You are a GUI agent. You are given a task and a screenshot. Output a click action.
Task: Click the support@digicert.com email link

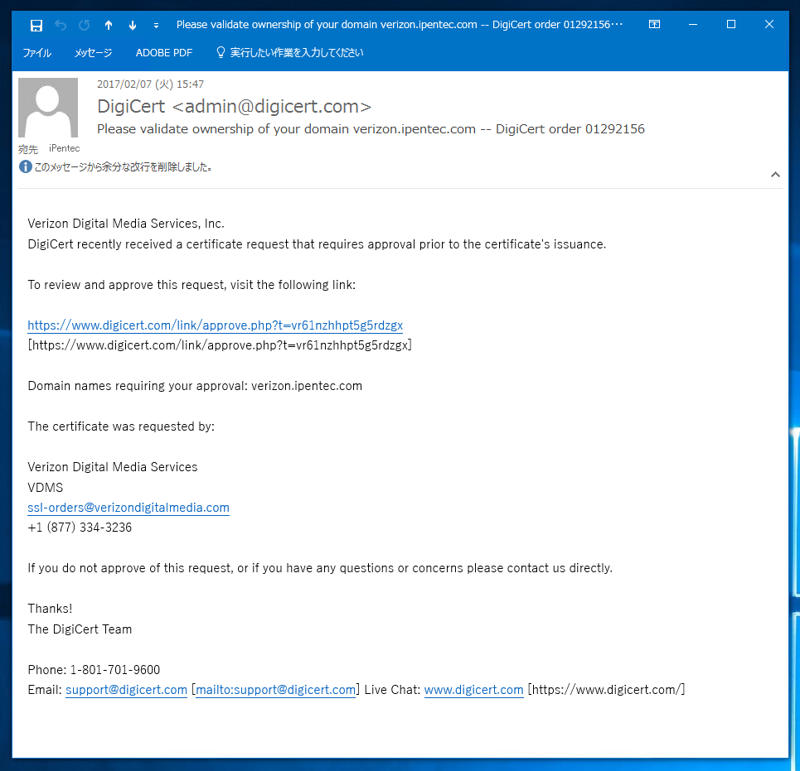pos(127,690)
